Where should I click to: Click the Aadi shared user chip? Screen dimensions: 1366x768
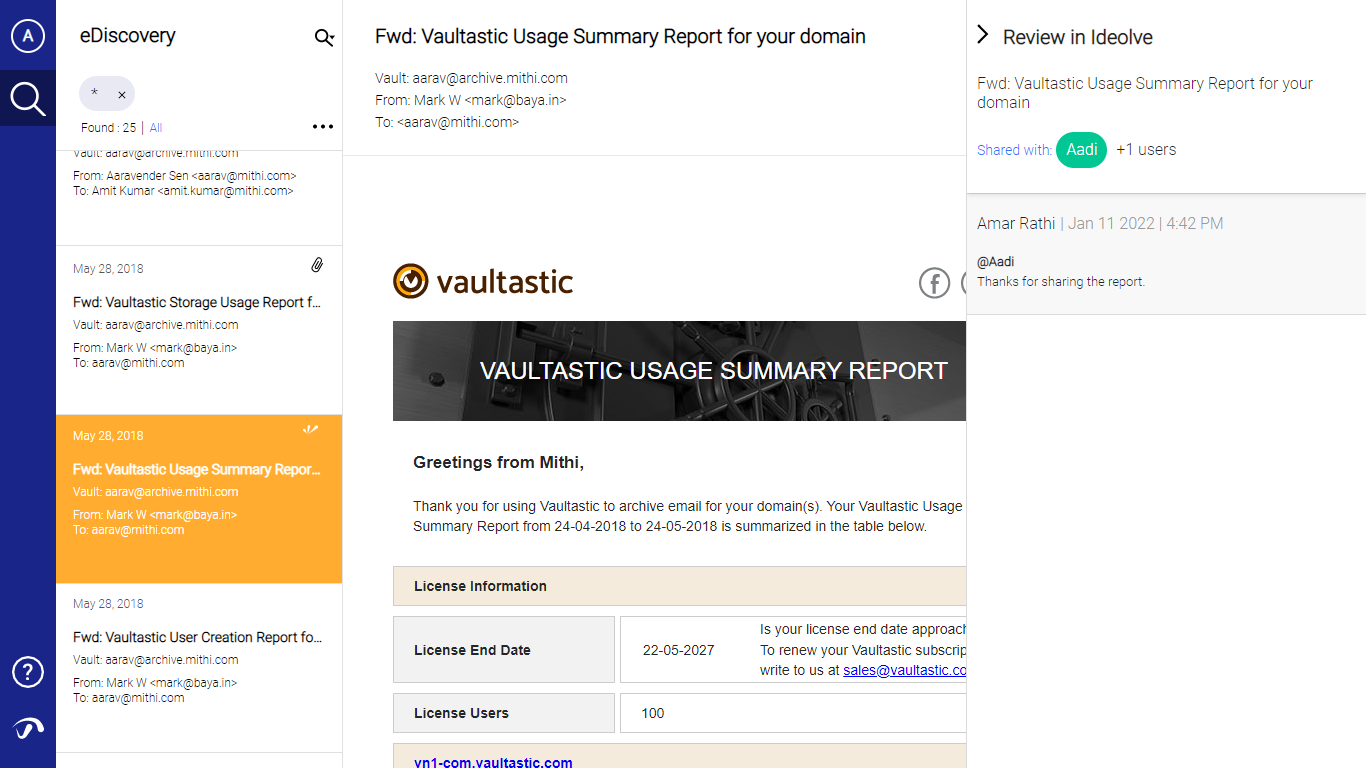point(1082,150)
